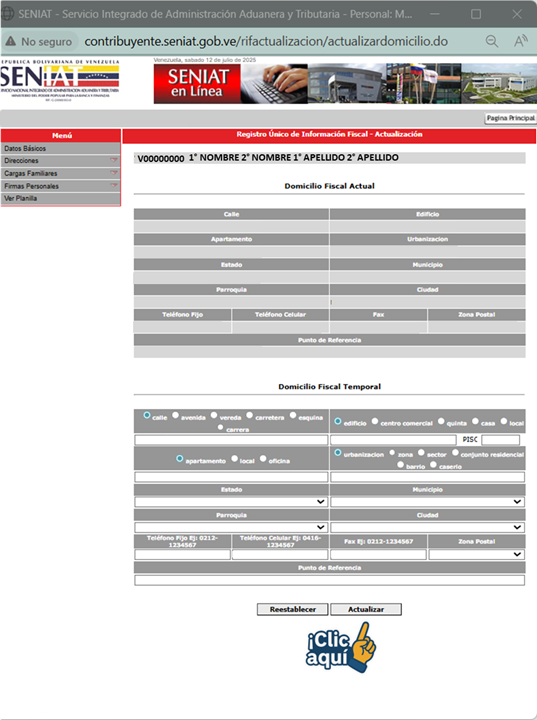Open the Municipio dropdown in Domicilio Temporal

point(427,502)
